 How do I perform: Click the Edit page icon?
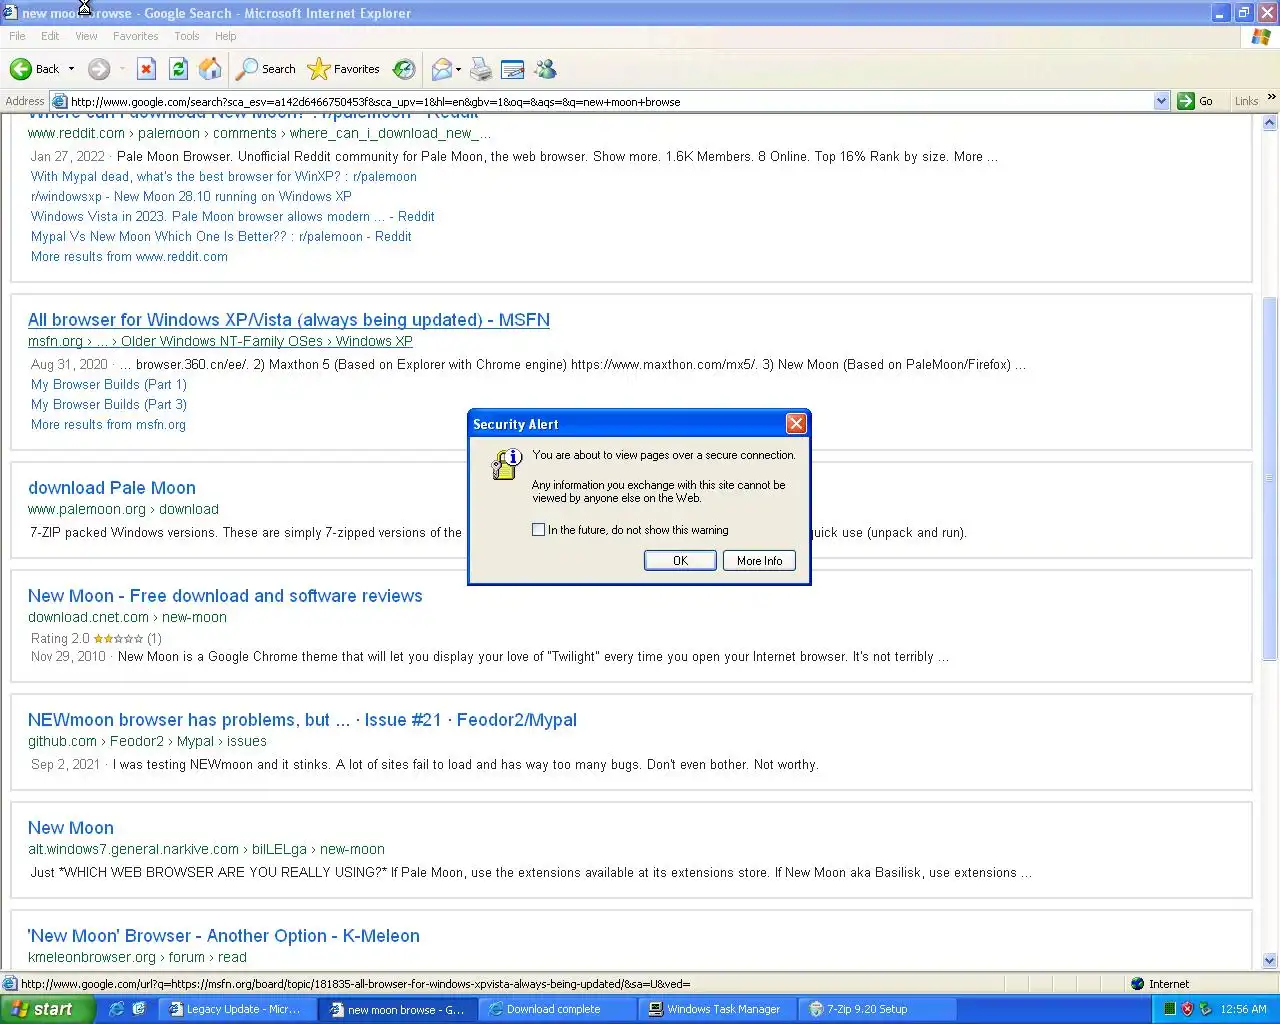point(512,69)
